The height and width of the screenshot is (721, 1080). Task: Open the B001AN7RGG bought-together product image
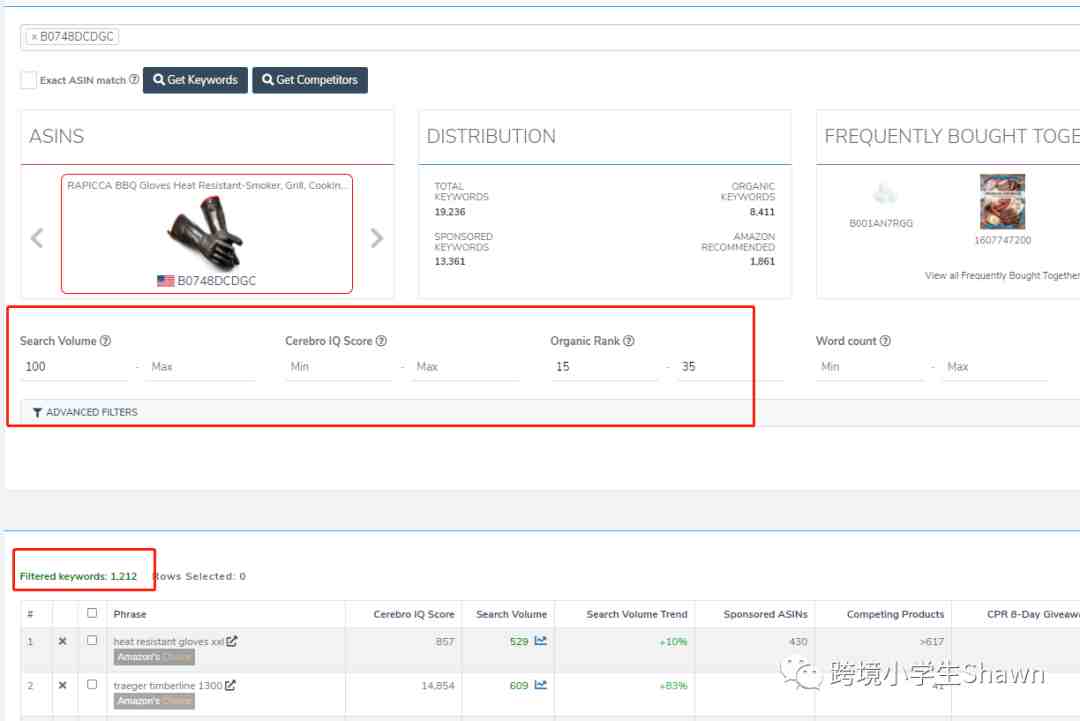pos(884,195)
